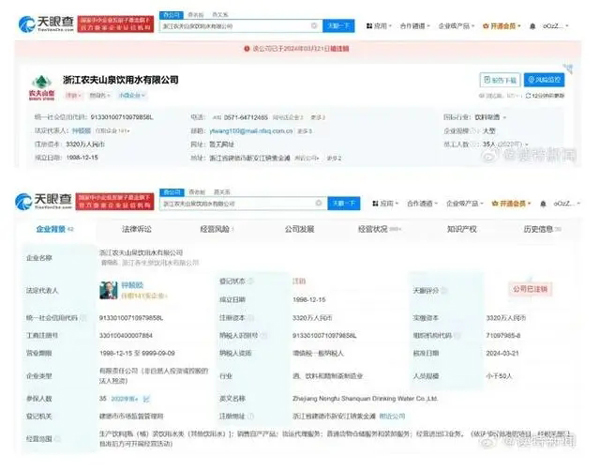The height and width of the screenshot is (470, 600).
Task: Open the 应用 menu in the second screenshot
Action: pyautogui.click(x=386, y=203)
